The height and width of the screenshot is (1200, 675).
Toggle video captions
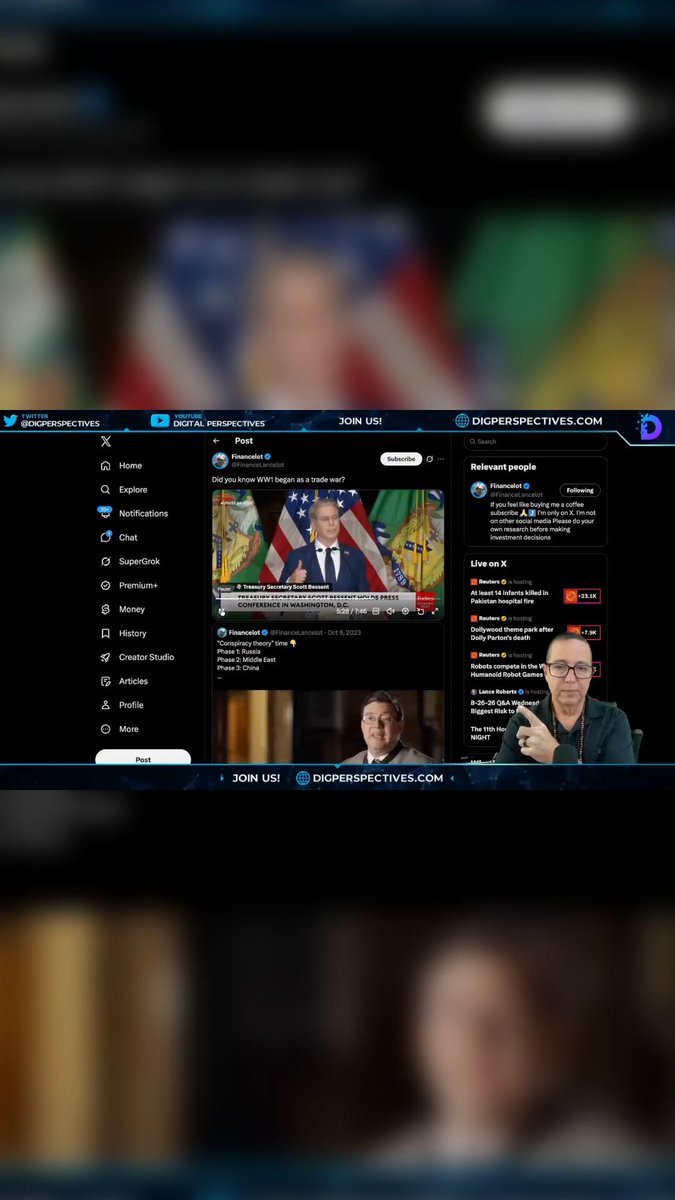tap(376, 611)
